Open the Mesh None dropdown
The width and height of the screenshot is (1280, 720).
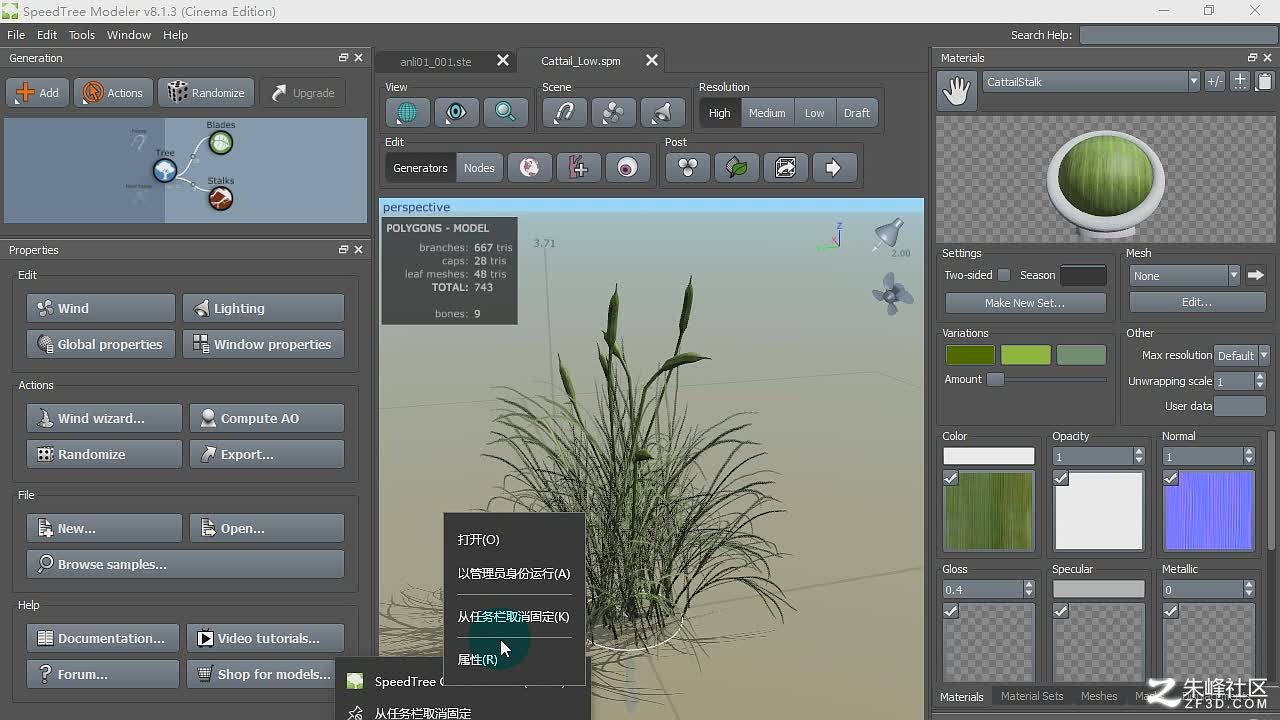click(x=1184, y=275)
